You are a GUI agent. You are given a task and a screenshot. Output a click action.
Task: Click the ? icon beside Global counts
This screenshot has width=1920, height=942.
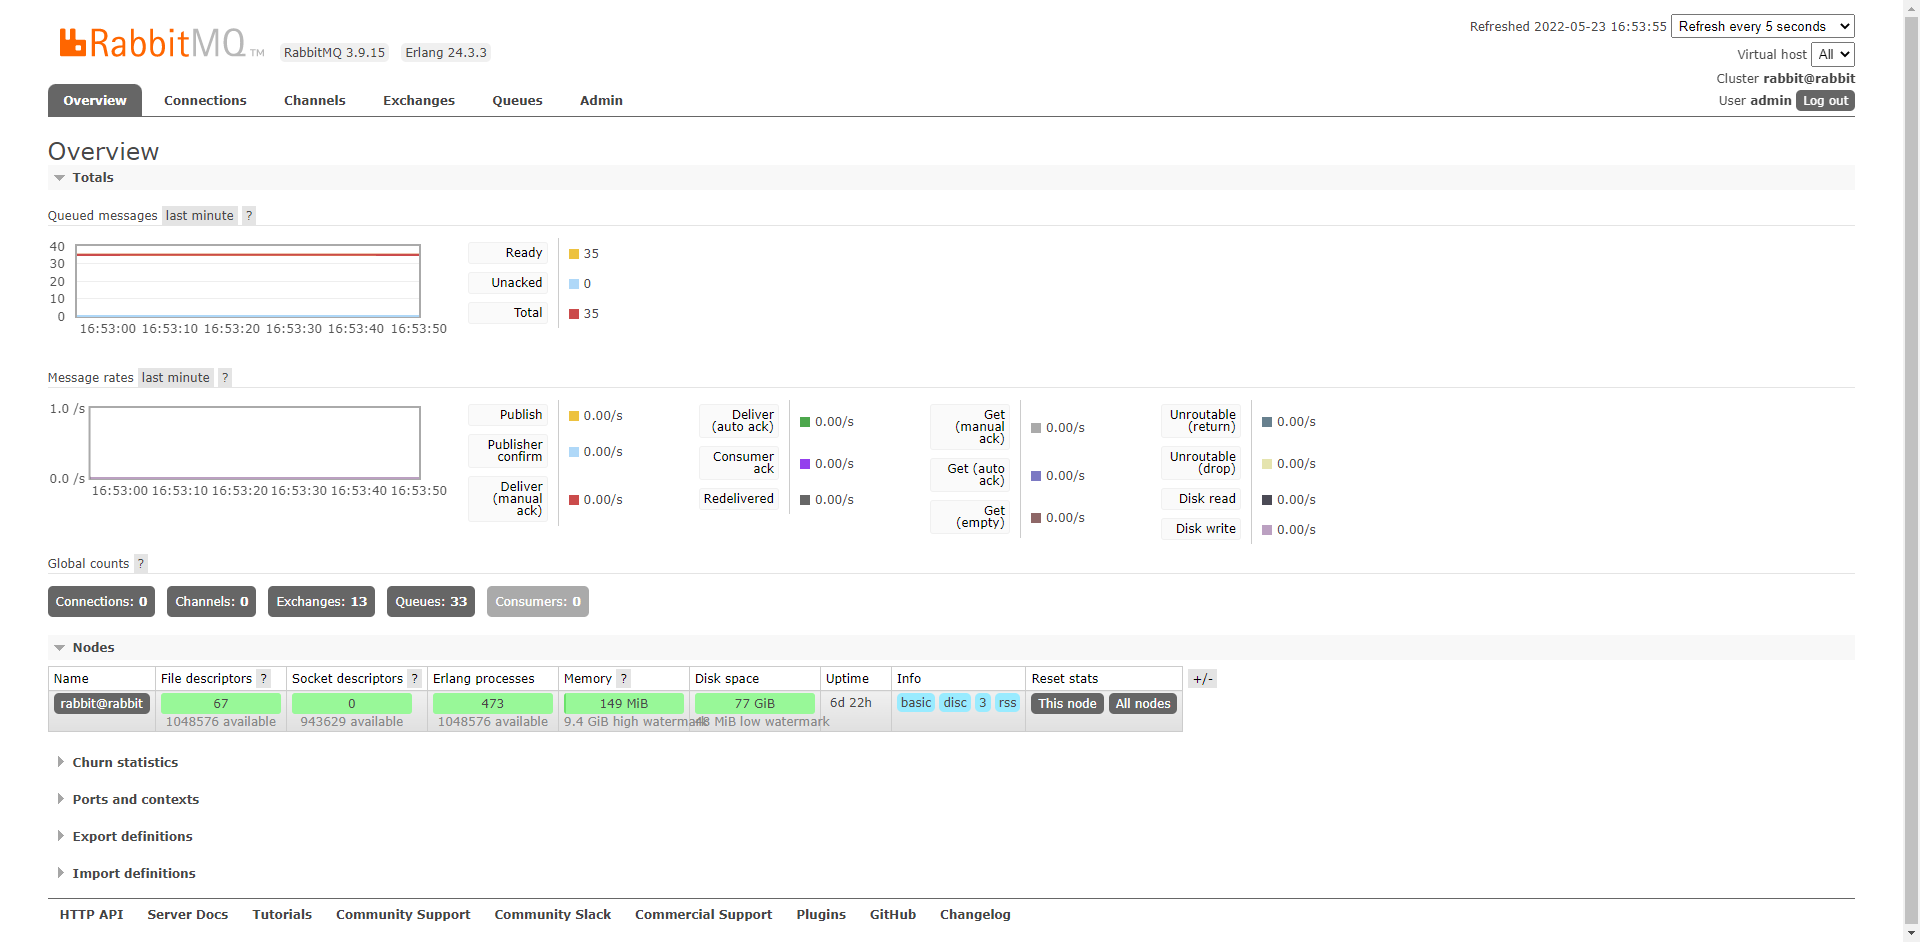(140, 563)
